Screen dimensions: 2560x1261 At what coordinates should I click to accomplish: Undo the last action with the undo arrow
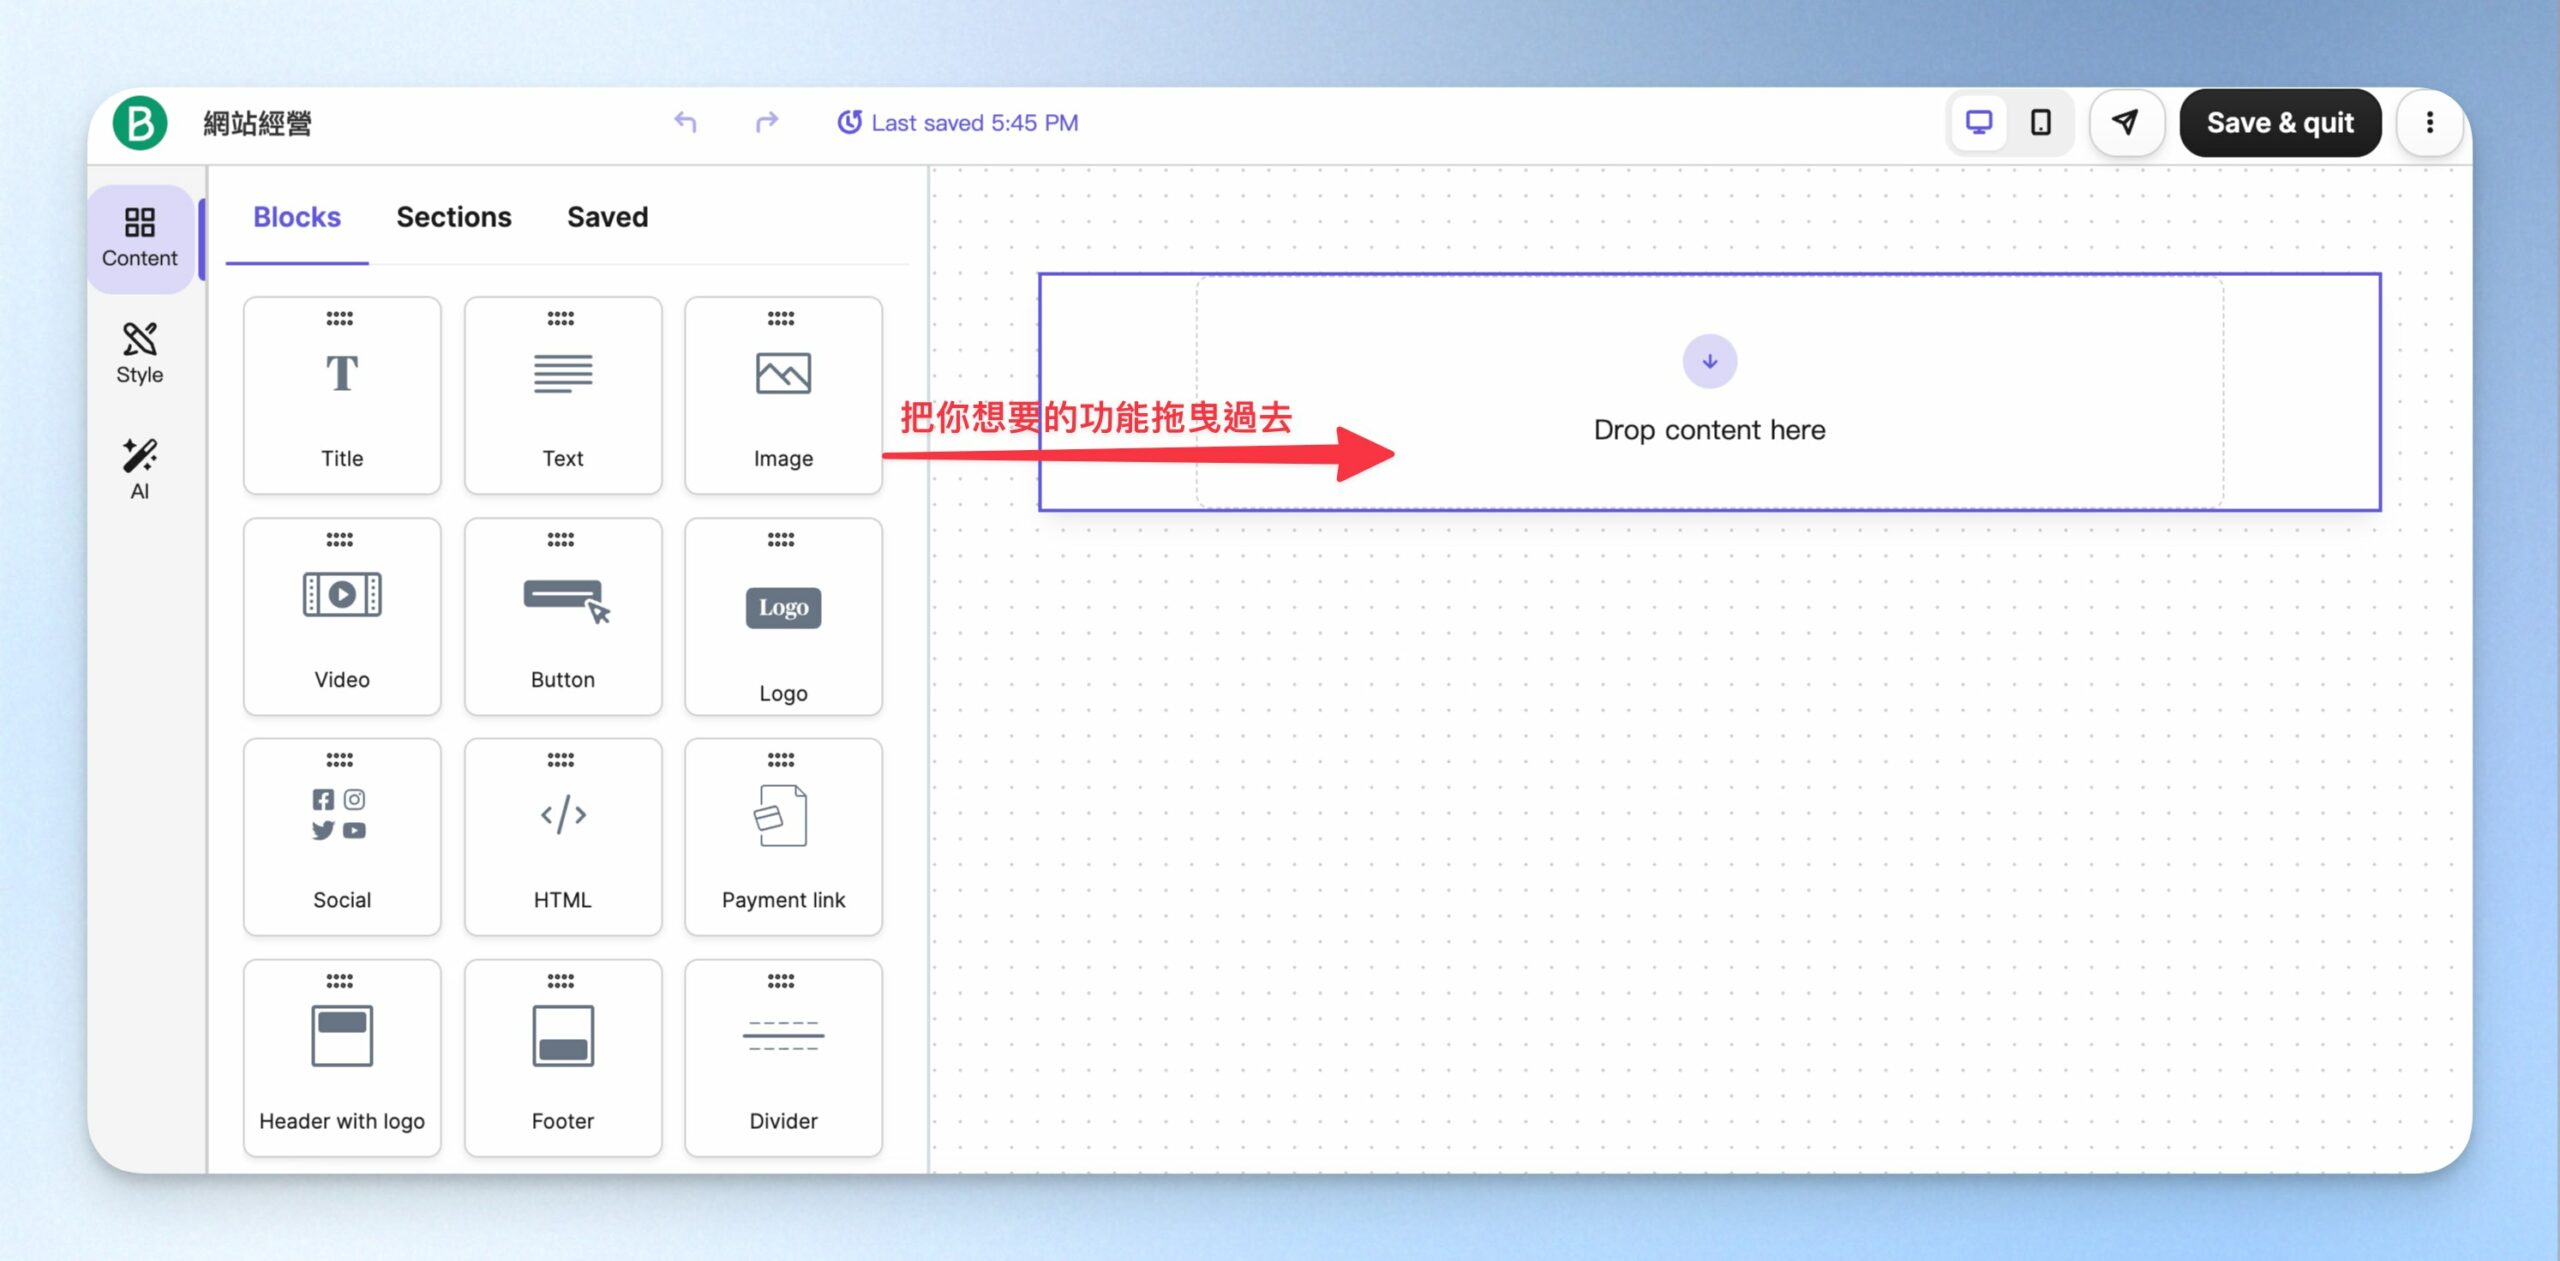click(685, 122)
